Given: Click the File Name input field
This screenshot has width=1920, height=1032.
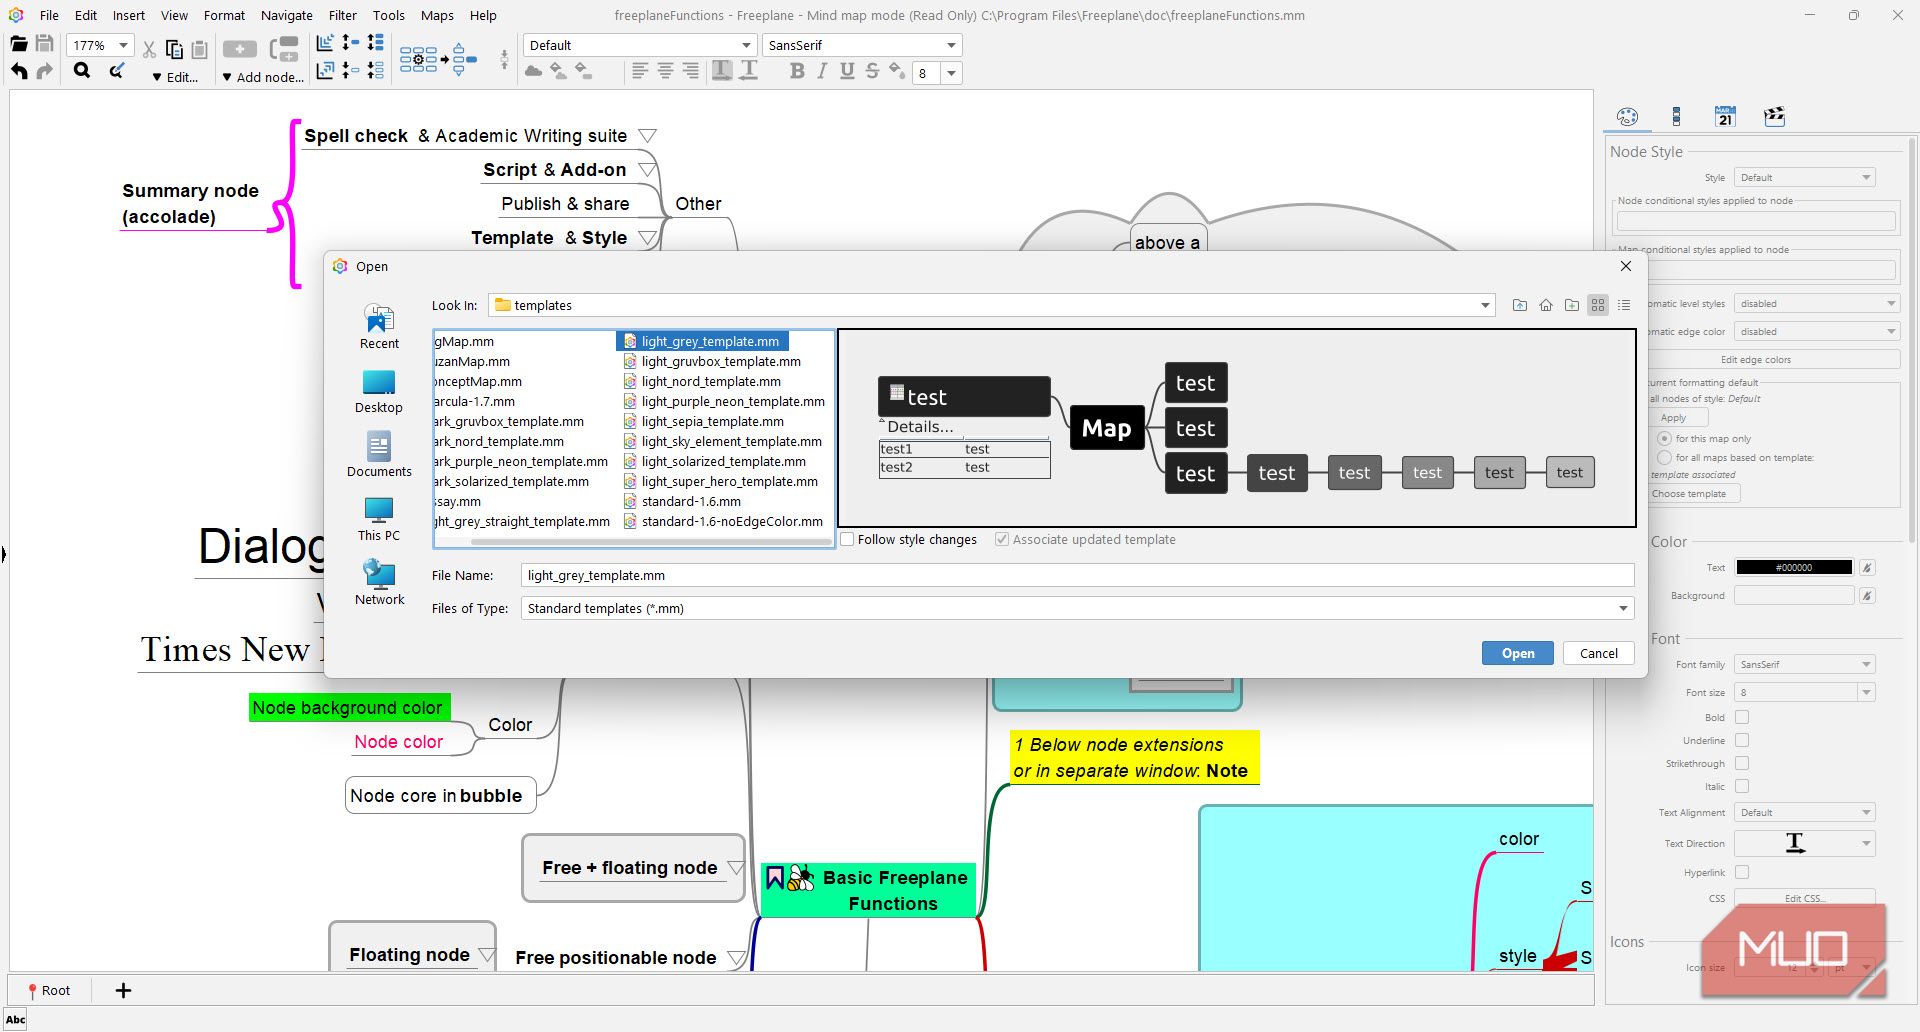Looking at the screenshot, I should (x=1077, y=575).
